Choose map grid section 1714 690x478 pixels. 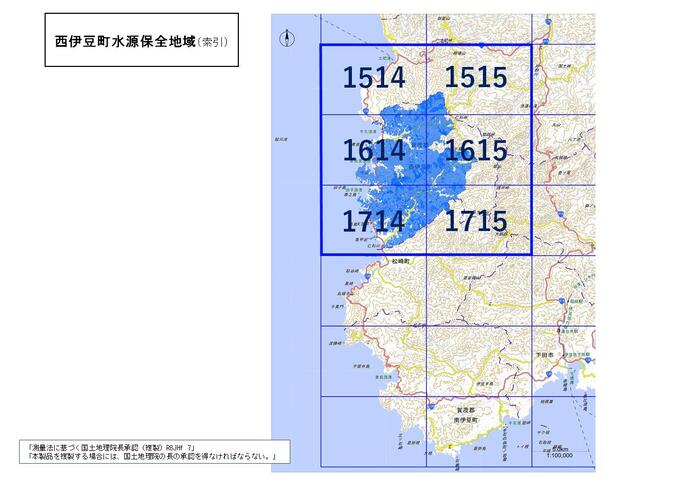click(374, 221)
